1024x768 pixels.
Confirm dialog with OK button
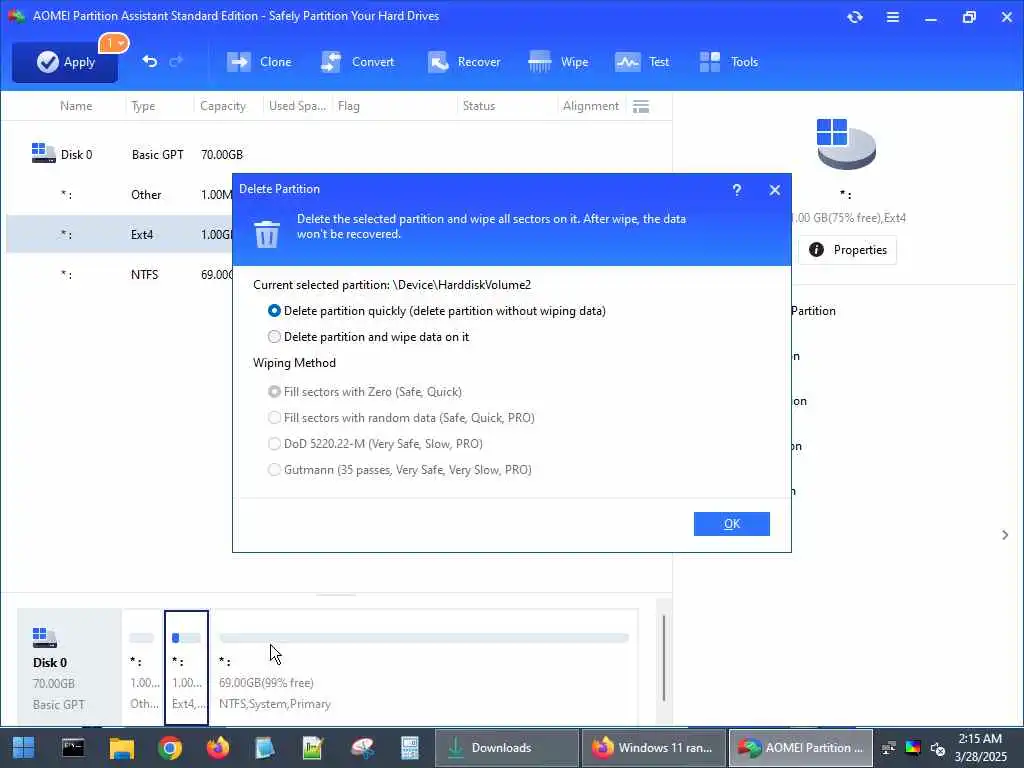731,524
